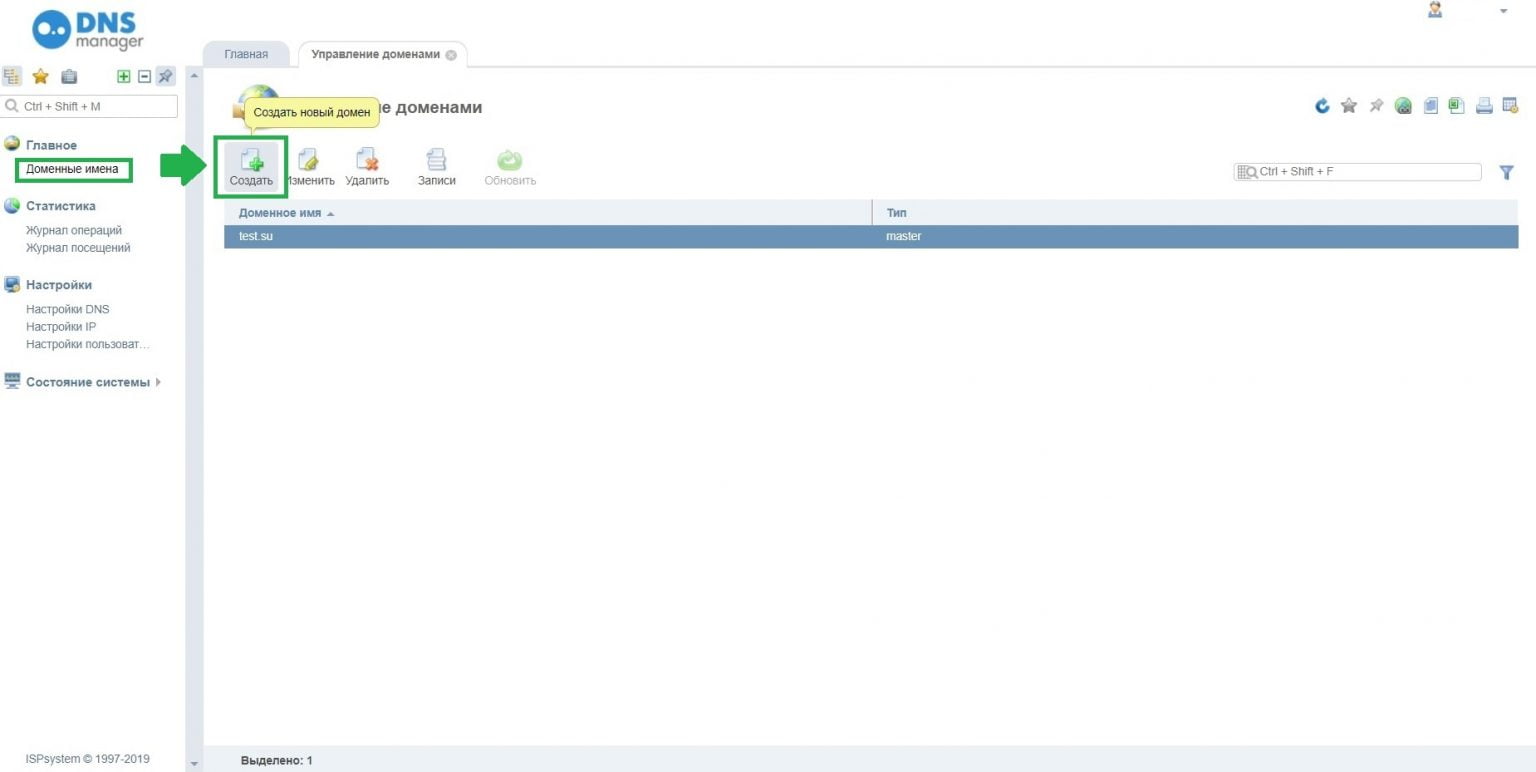Image resolution: width=1536 pixels, height=772 pixels.
Task: Toggle the sidebar pin icon
Action: (x=165, y=76)
